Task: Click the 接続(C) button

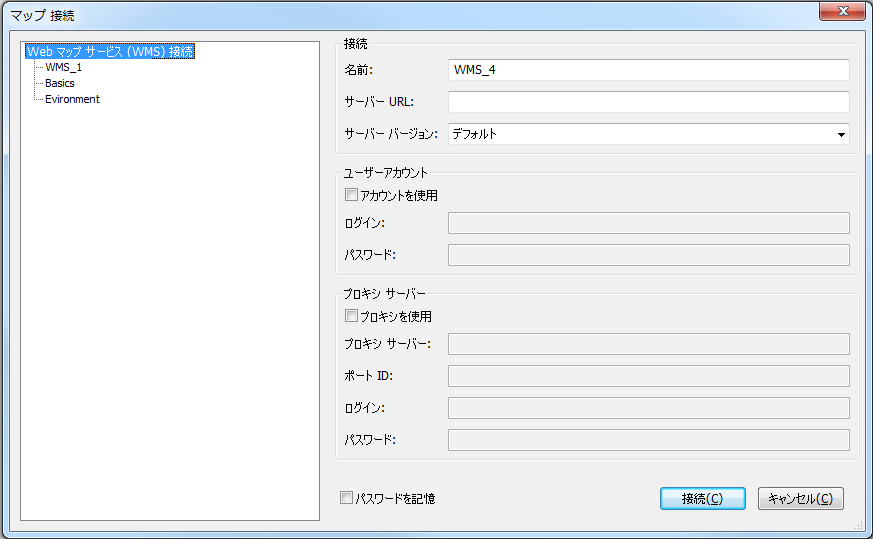Action: coord(703,498)
